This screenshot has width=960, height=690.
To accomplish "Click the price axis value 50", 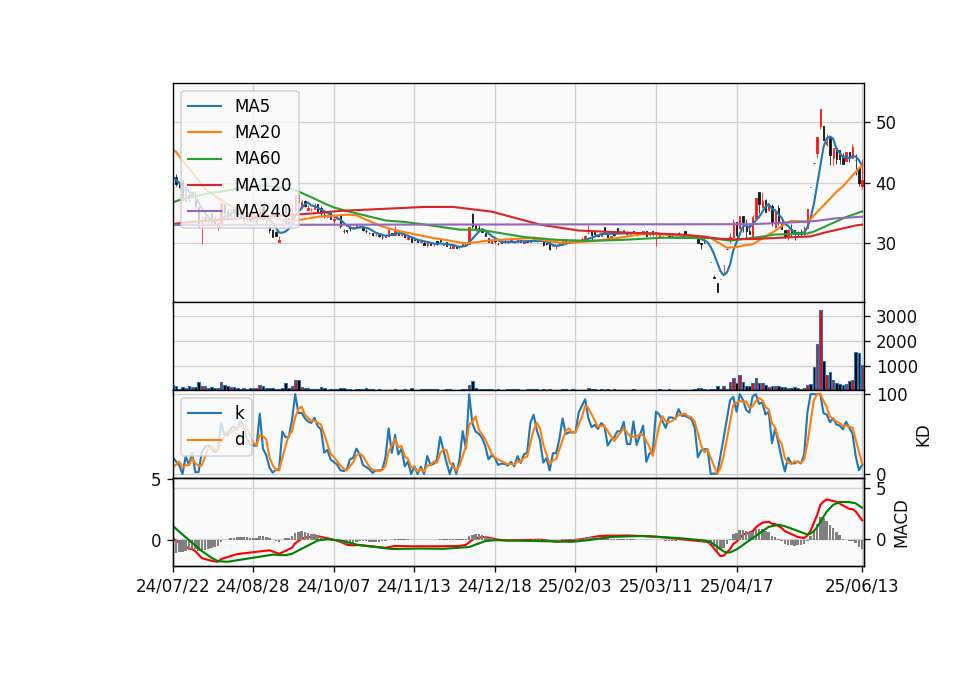I will click(x=885, y=123).
